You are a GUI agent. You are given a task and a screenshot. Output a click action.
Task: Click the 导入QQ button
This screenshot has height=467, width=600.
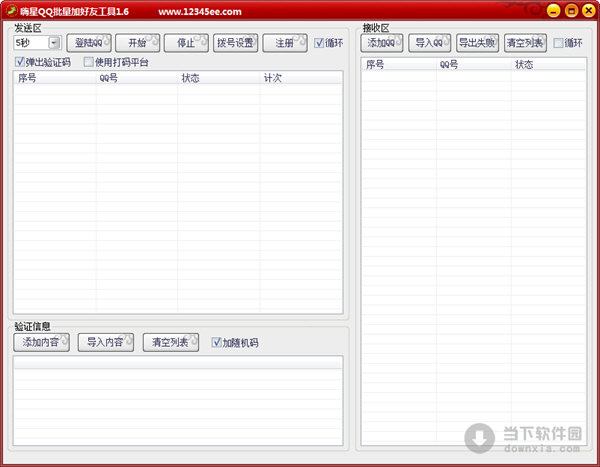429,43
